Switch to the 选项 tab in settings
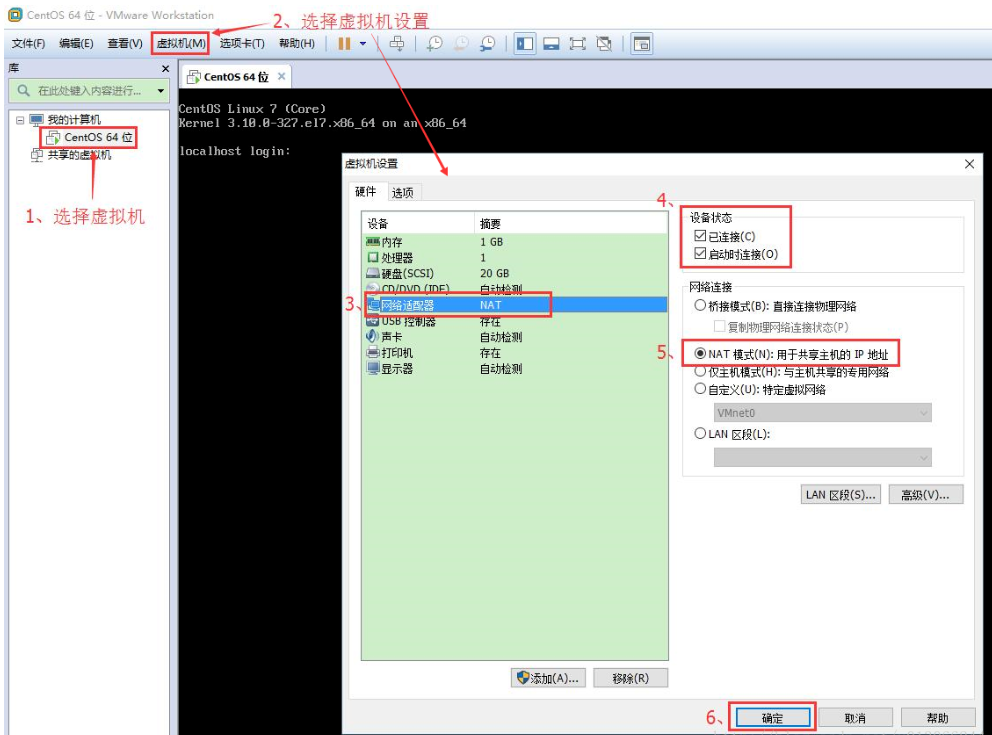Viewport: 992px width, 735px height. pyautogui.click(x=402, y=193)
